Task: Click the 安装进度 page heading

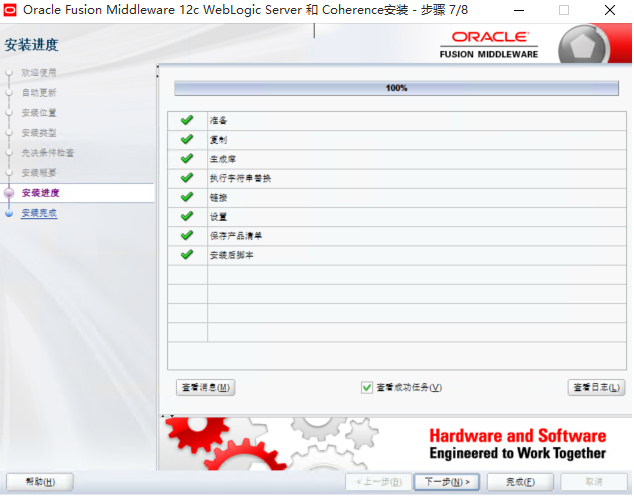Action: pos(32,44)
